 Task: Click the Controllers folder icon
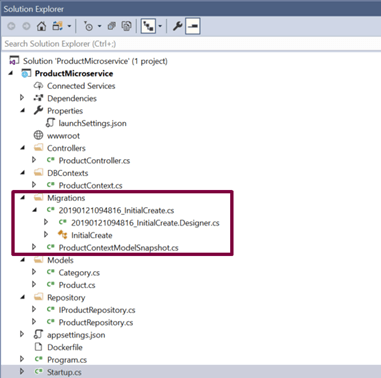[x=38, y=148]
